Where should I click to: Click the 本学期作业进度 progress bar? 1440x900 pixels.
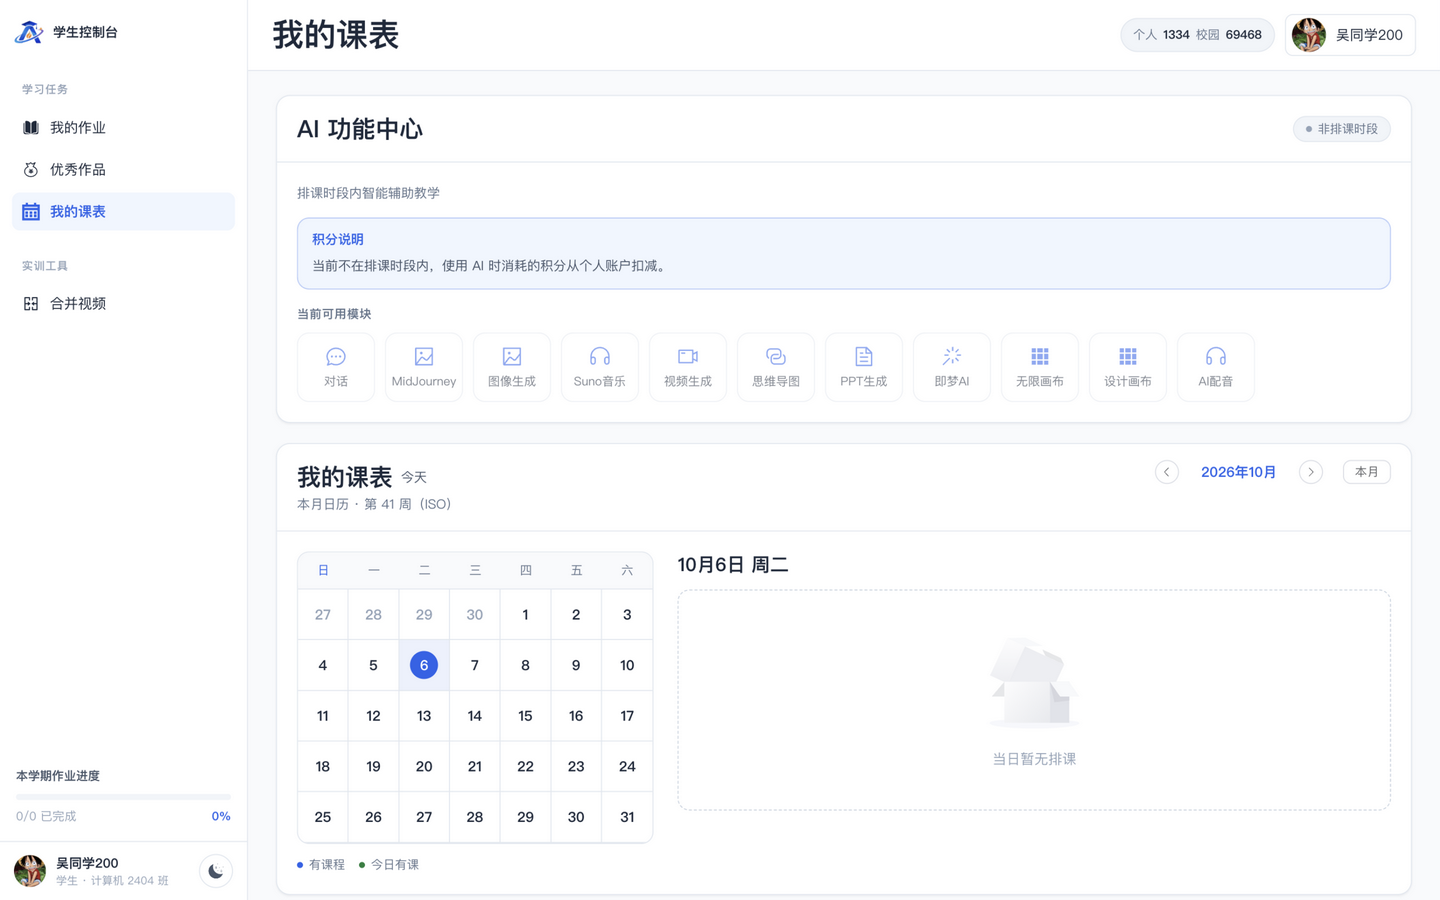click(123, 797)
